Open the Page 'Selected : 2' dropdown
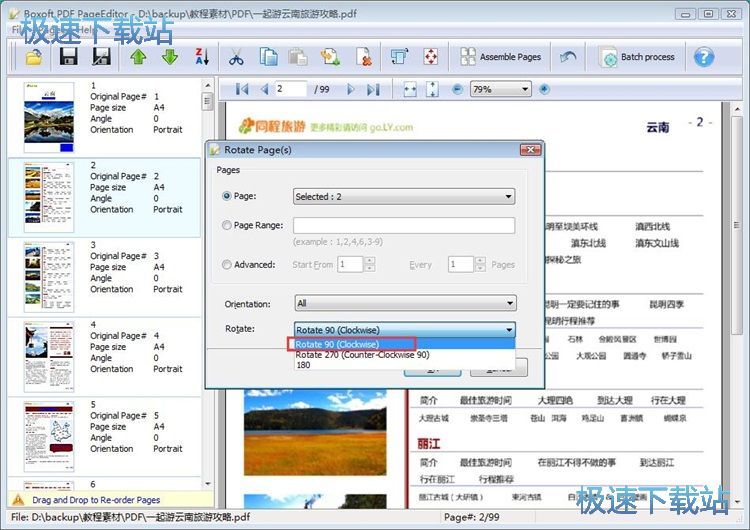750x530 pixels. (x=404, y=197)
